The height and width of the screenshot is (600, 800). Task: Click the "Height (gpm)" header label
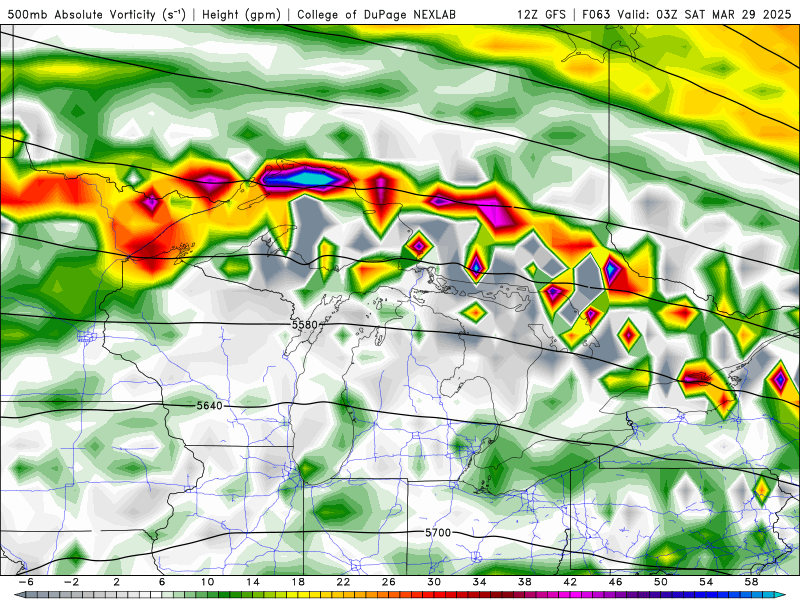241,15
